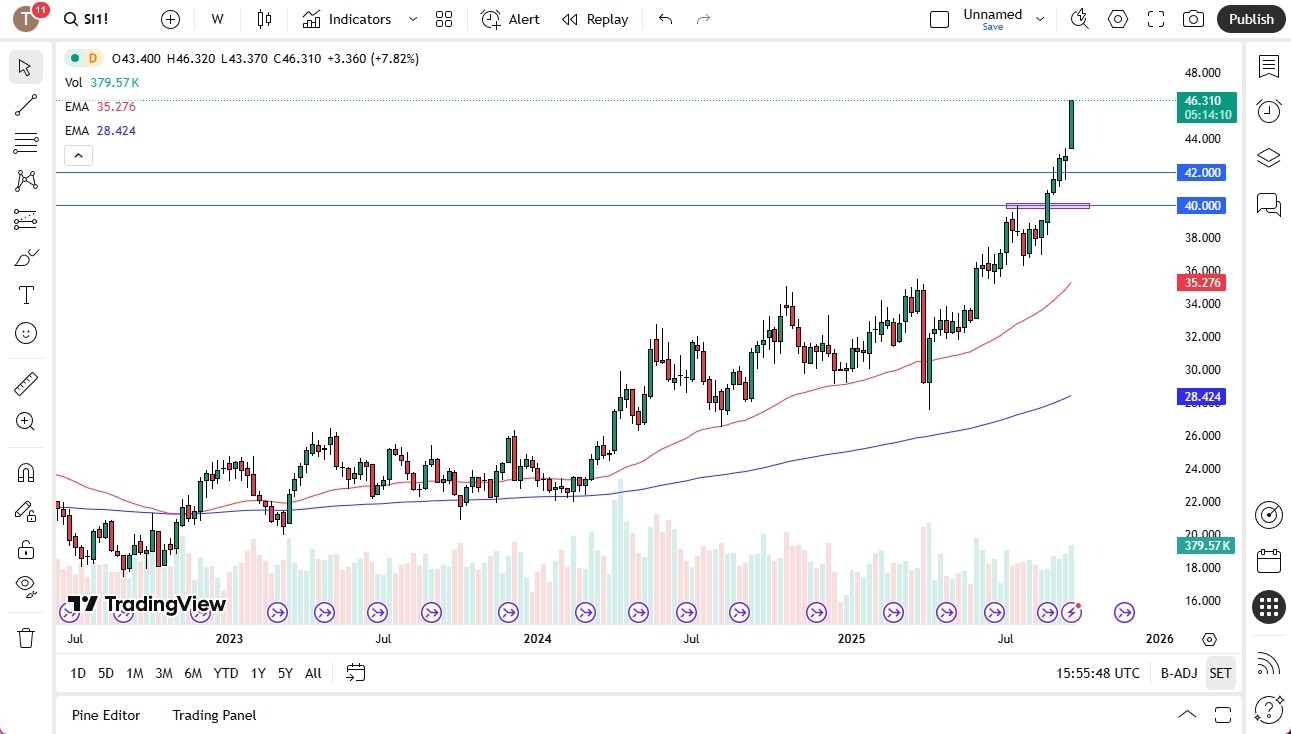This screenshot has width=1291, height=734.
Task: Click the Publish button
Action: (1250, 19)
